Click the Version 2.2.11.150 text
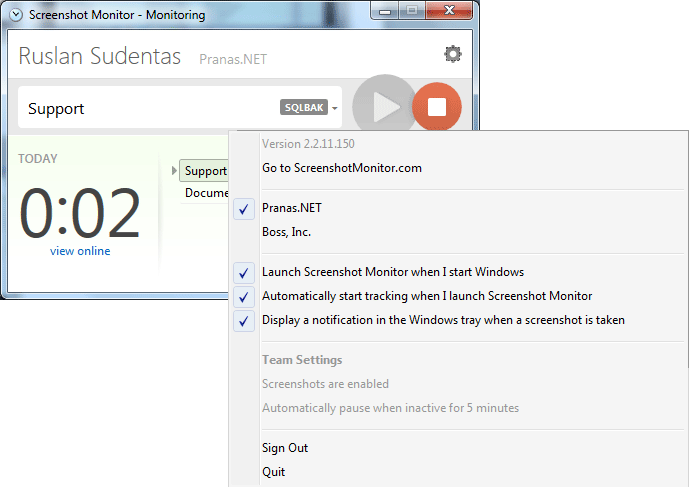The width and height of the screenshot is (689, 487). tap(308, 144)
